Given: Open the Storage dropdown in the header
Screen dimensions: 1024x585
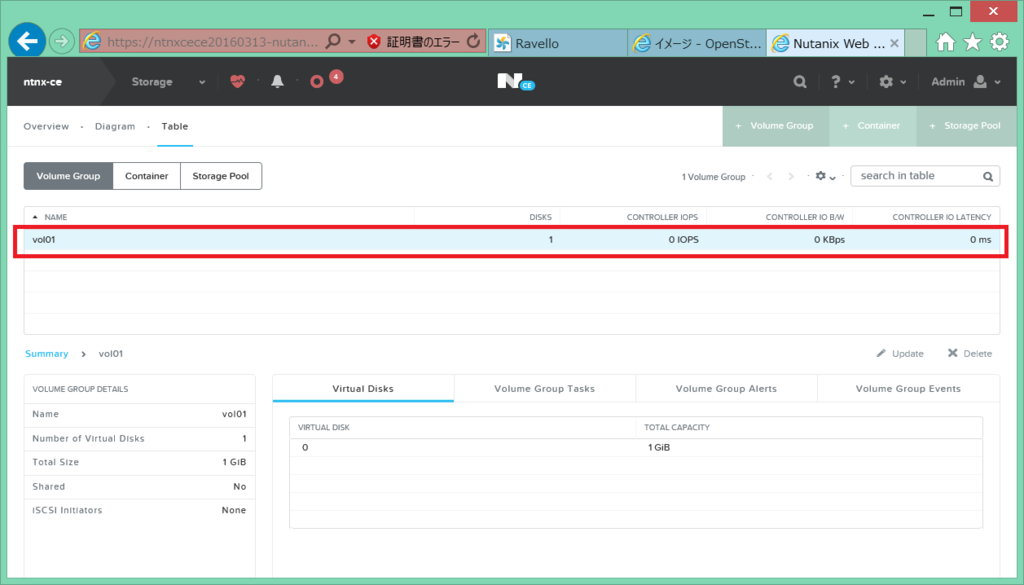Looking at the screenshot, I should [x=172, y=81].
